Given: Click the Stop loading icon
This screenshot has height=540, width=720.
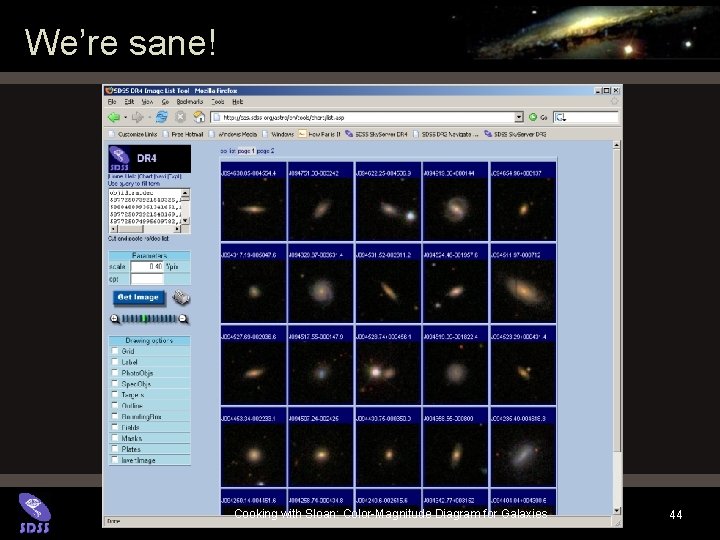Looking at the screenshot, I should click(x=180, y=117).
